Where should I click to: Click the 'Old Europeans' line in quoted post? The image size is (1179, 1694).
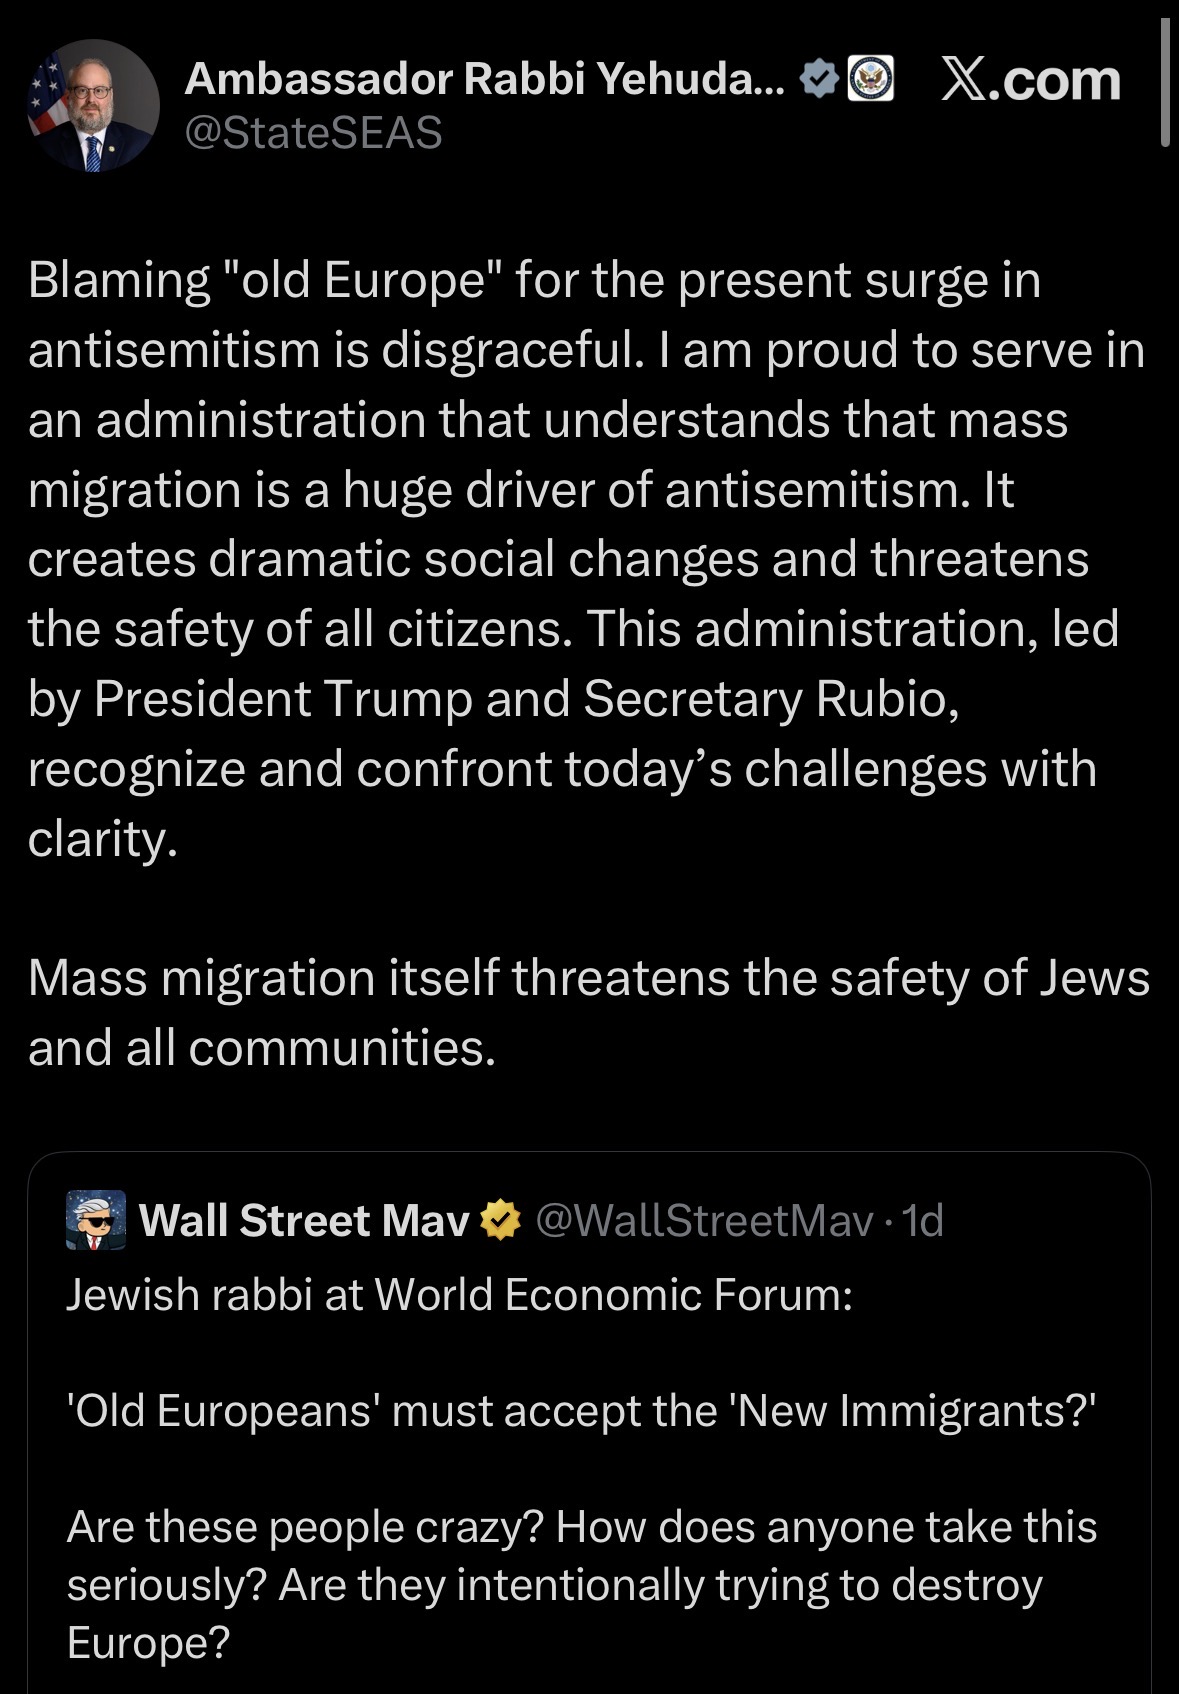tap(581, 1411)
